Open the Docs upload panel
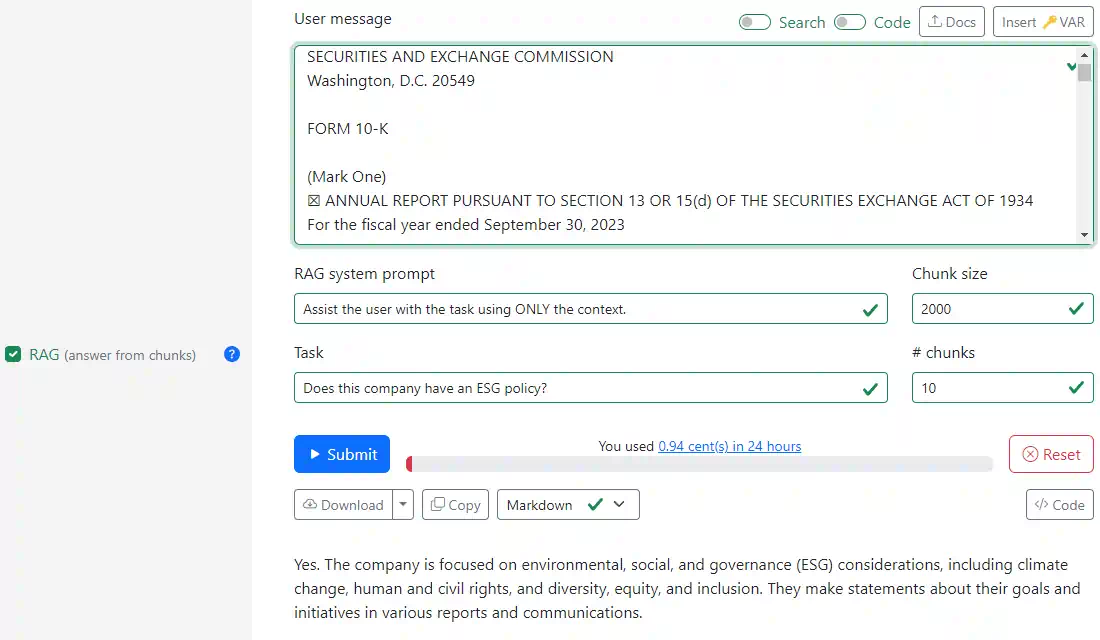1100x640 pixels. (951, 21)
